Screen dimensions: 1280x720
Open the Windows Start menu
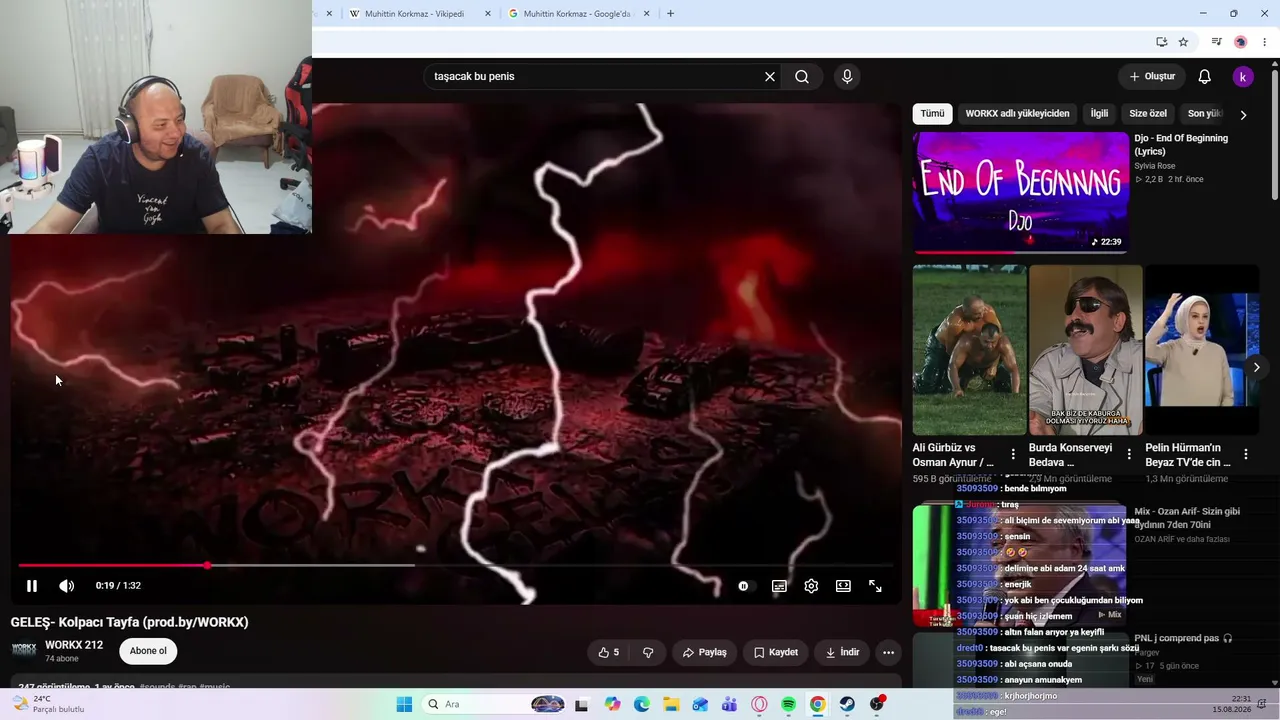point(404,704)
